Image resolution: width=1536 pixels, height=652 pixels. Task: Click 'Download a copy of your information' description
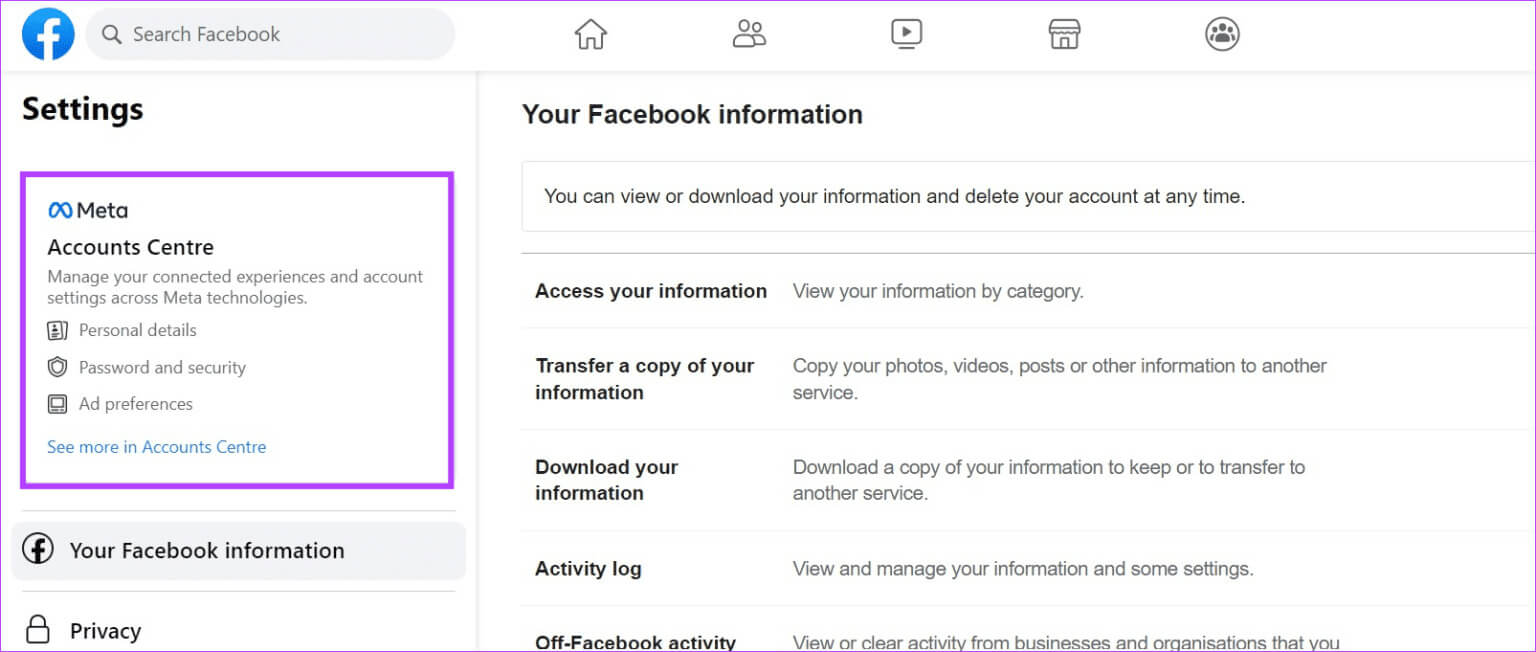click(x=1049, y=480)
